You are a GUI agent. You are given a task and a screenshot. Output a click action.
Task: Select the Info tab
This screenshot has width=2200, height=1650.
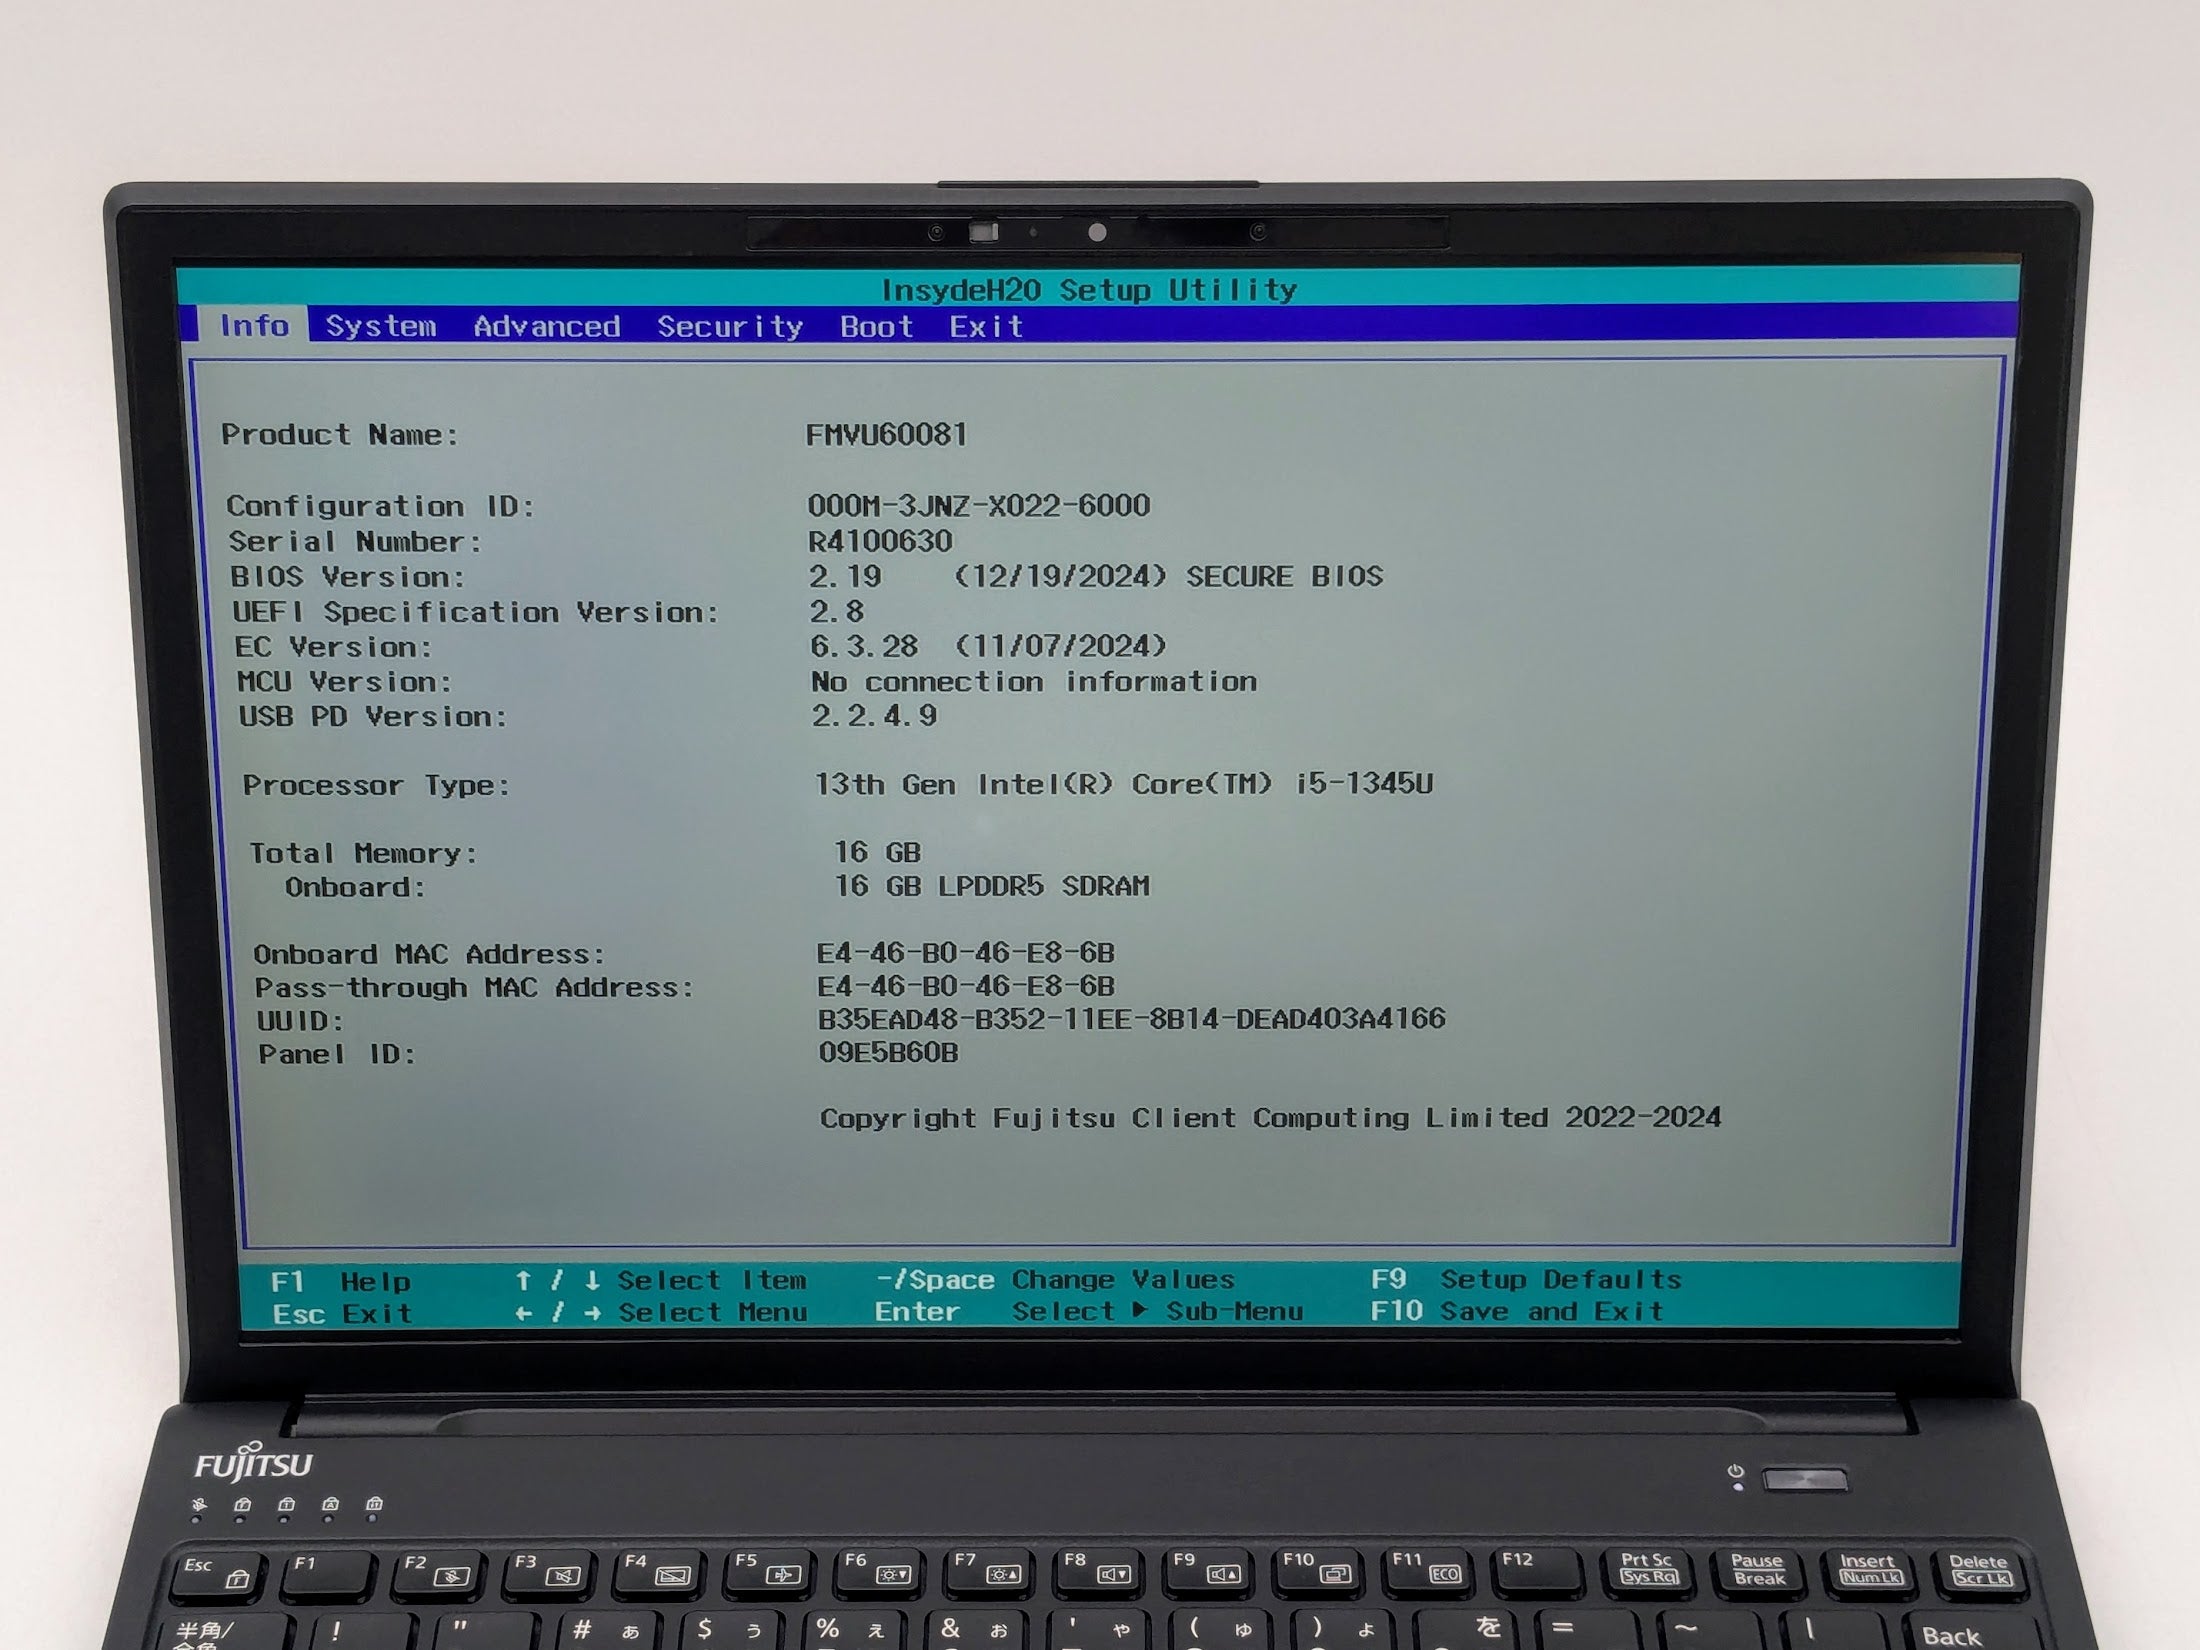click(254, 326)
